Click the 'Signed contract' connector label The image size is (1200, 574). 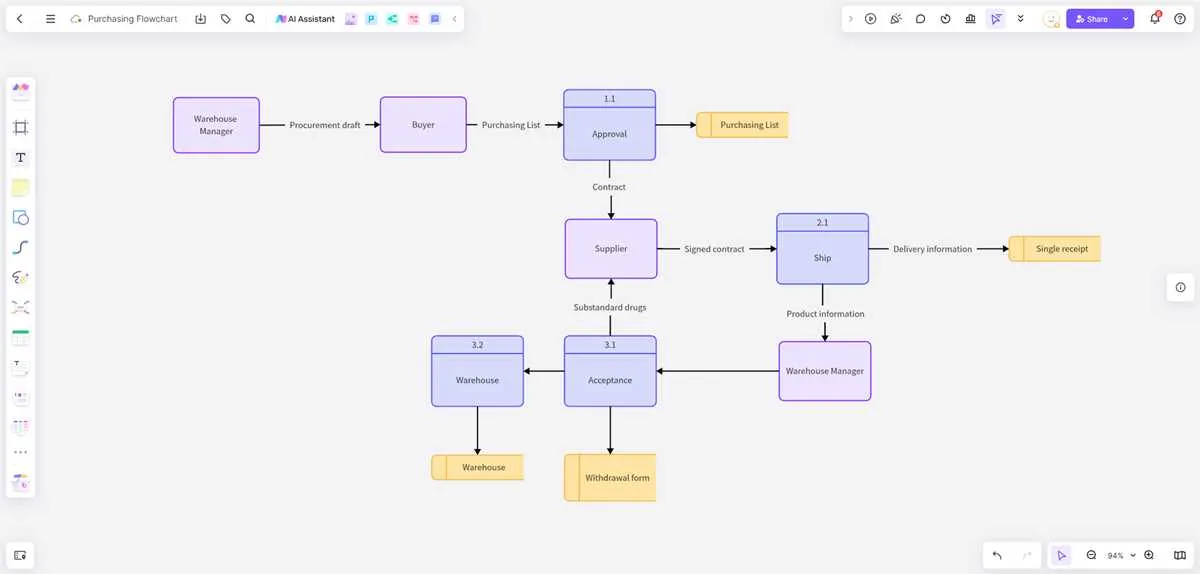click(x=714, y=249)
